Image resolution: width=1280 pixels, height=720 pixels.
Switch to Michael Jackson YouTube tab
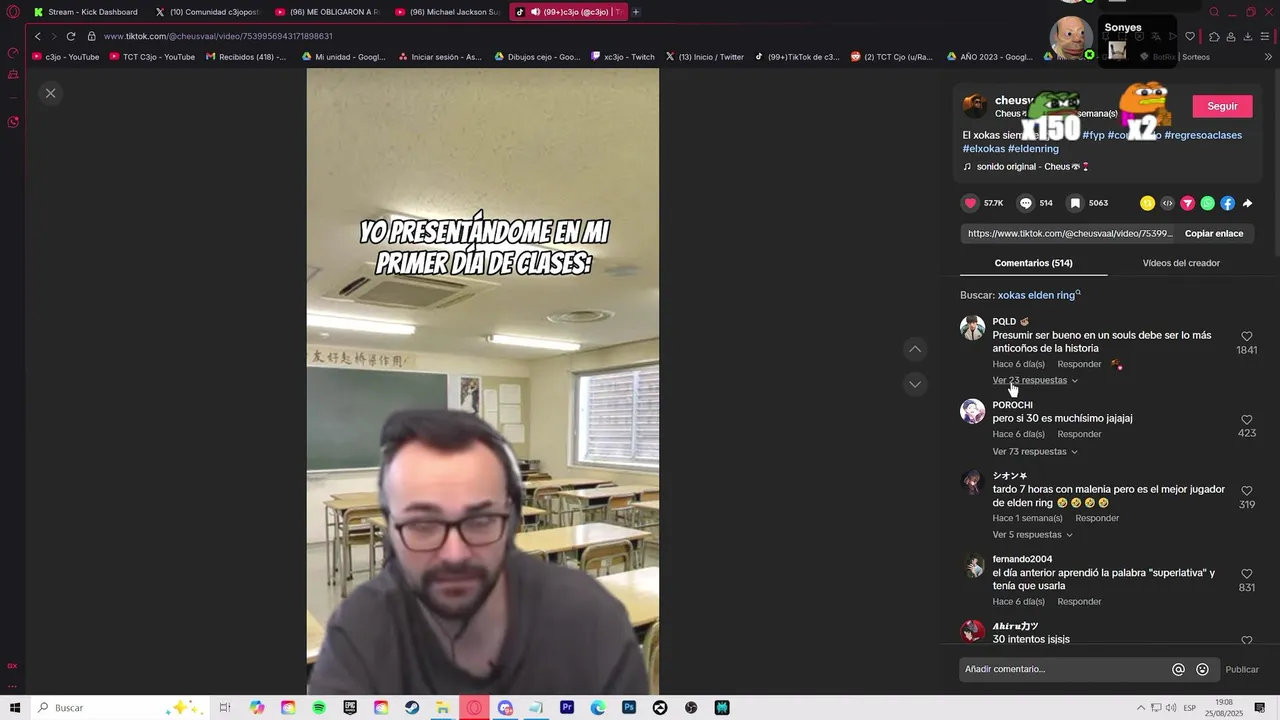click(448, 12)
